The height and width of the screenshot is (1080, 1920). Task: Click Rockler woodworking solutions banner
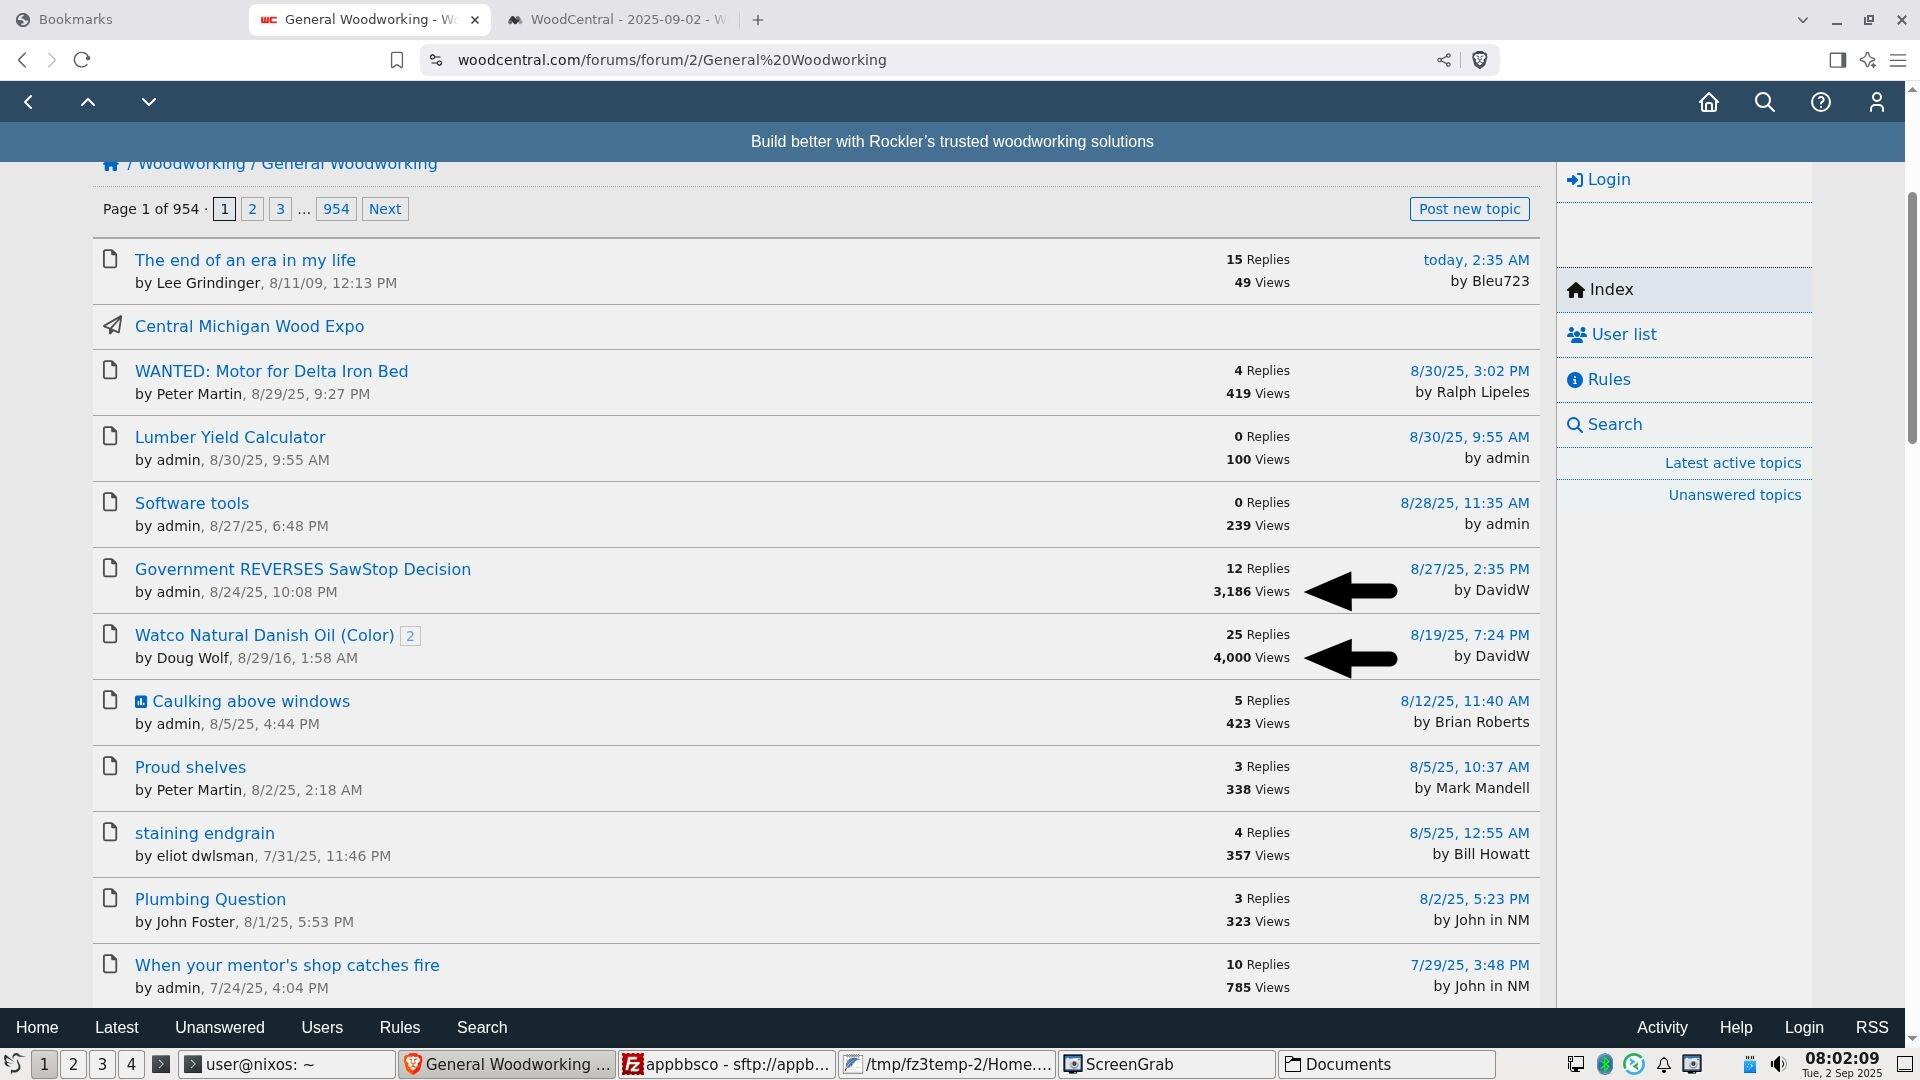point(952,142)
